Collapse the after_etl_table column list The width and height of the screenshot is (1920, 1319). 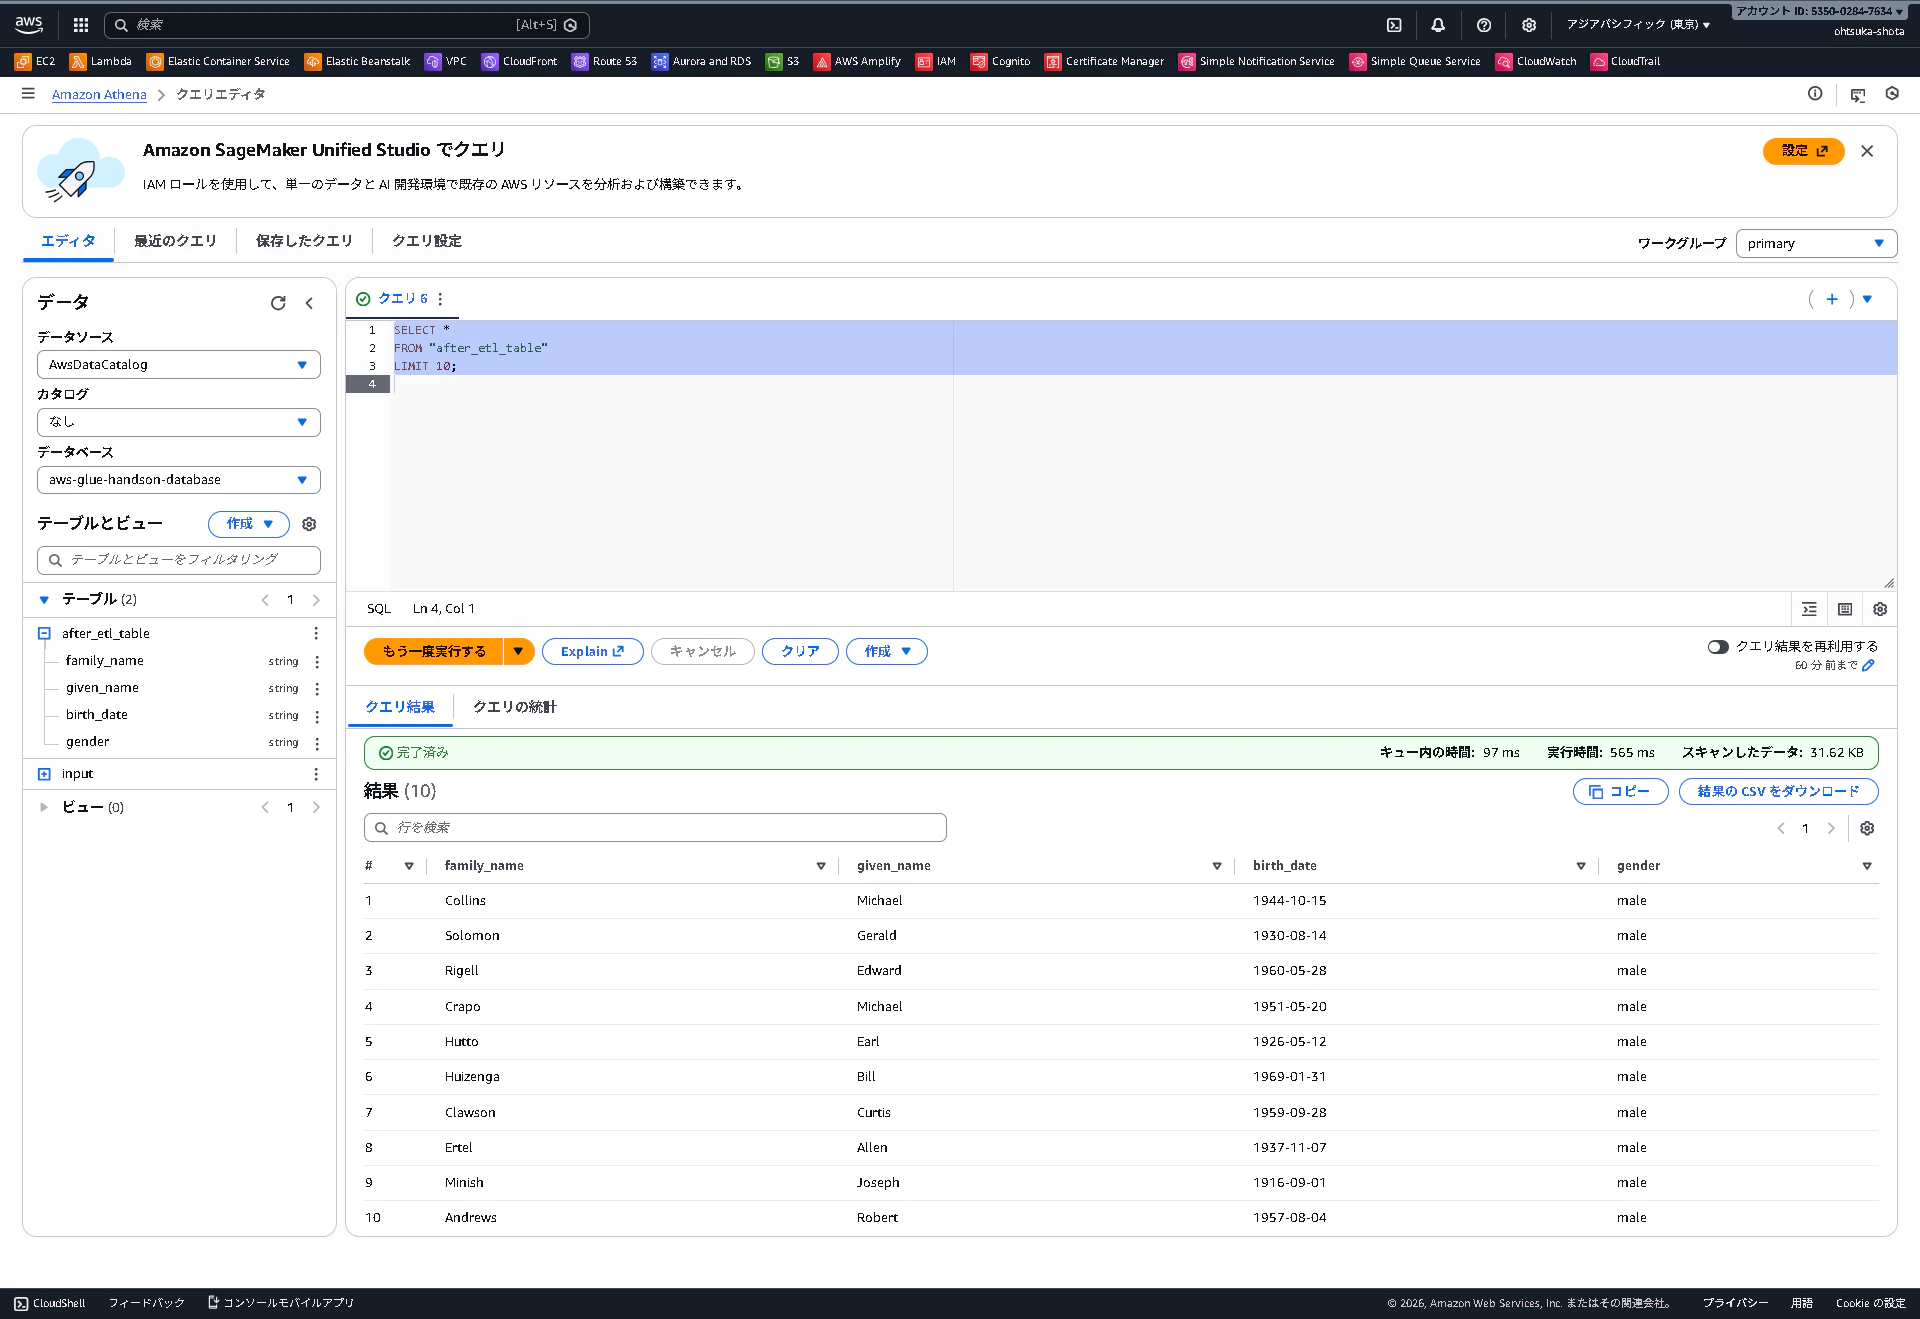click(43, 633)
